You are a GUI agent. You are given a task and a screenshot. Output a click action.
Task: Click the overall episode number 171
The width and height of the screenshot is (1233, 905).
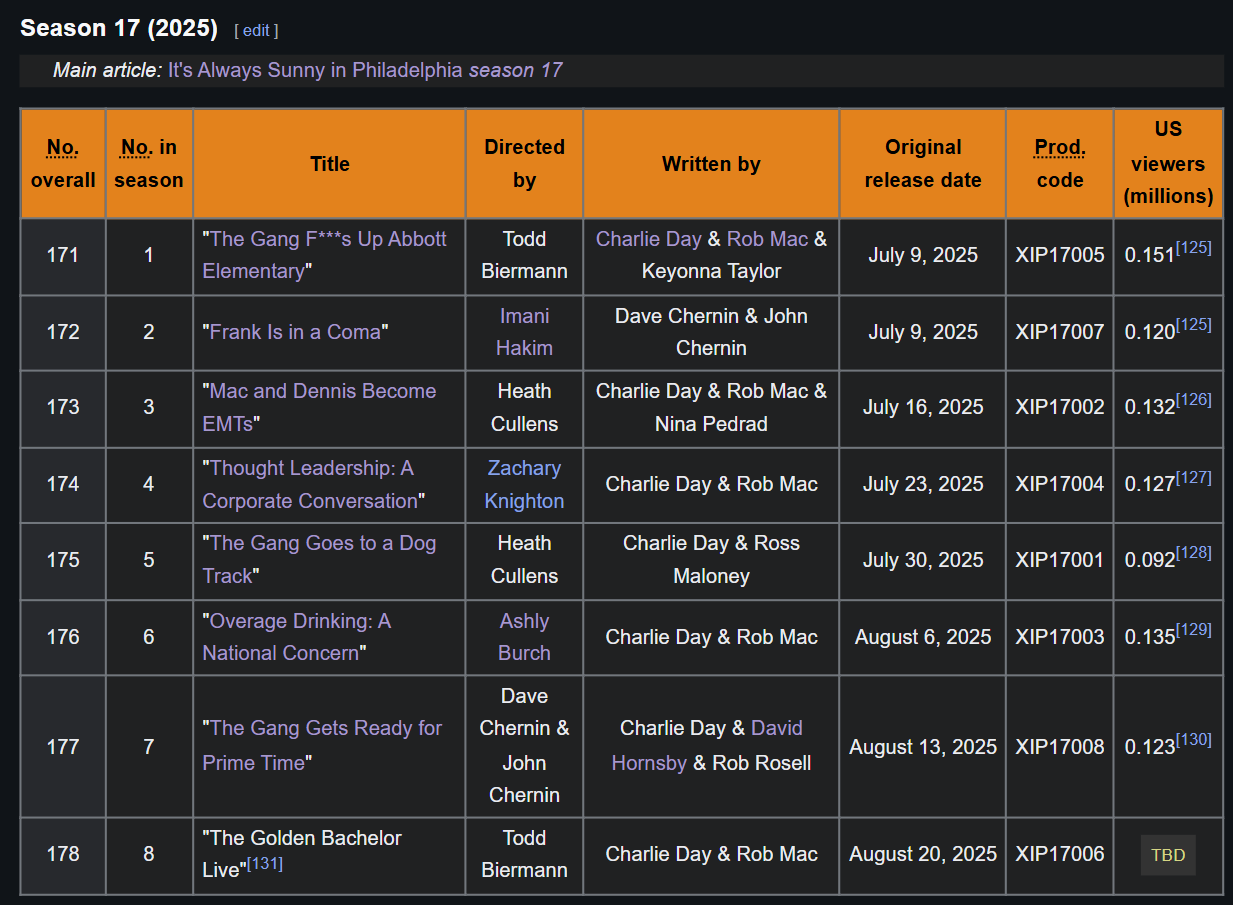[63, 255]
